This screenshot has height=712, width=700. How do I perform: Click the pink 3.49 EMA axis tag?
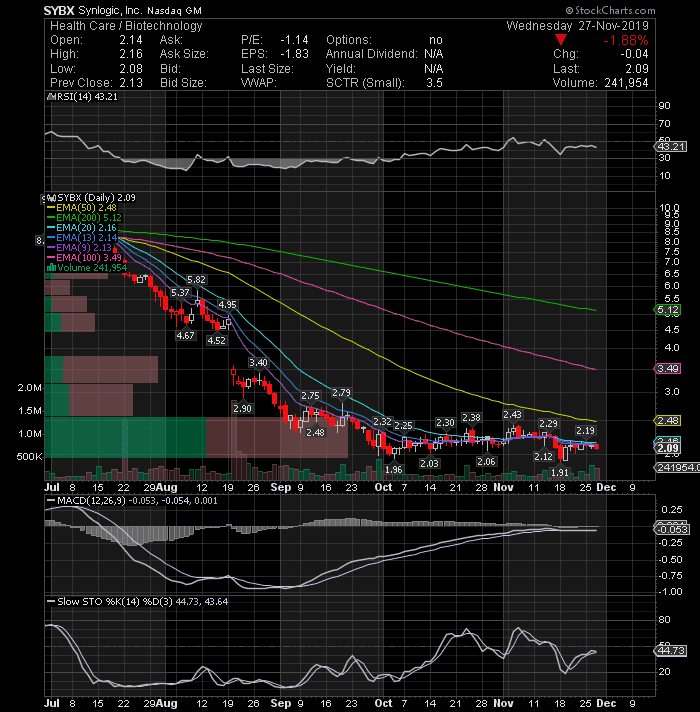[x=668, y=368]
